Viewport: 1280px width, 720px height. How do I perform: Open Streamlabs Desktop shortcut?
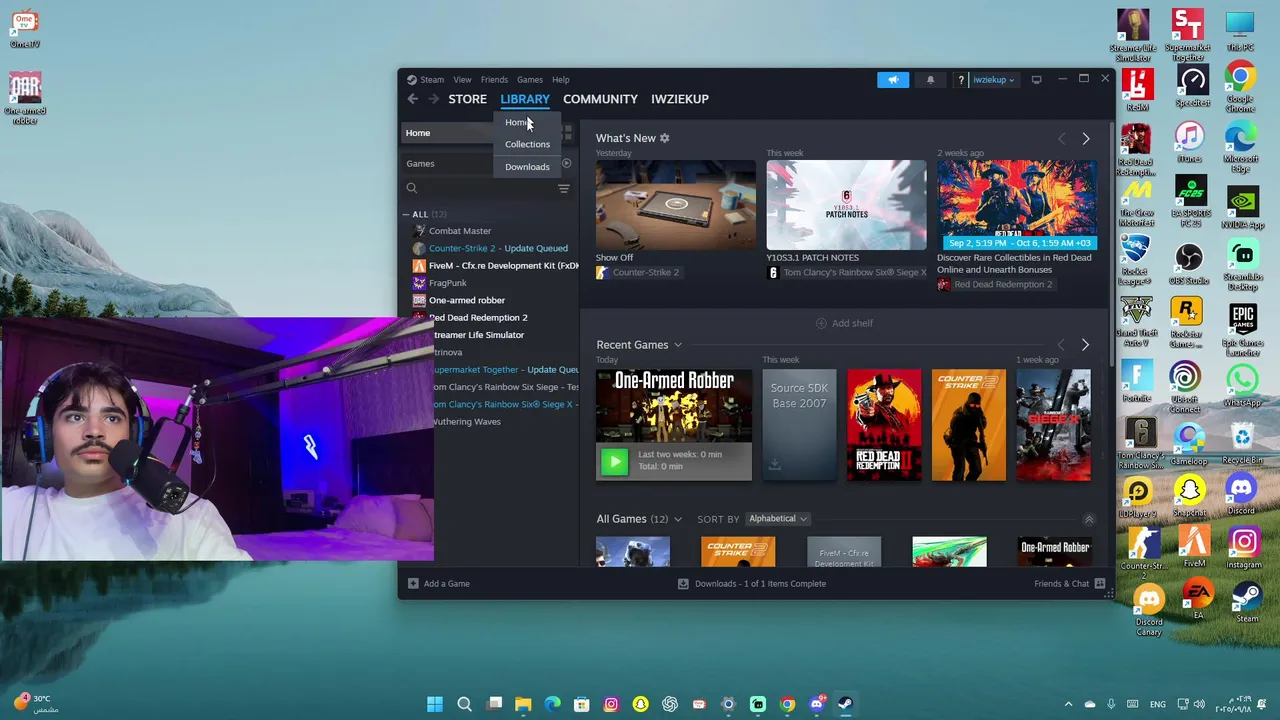[1242, 263]
